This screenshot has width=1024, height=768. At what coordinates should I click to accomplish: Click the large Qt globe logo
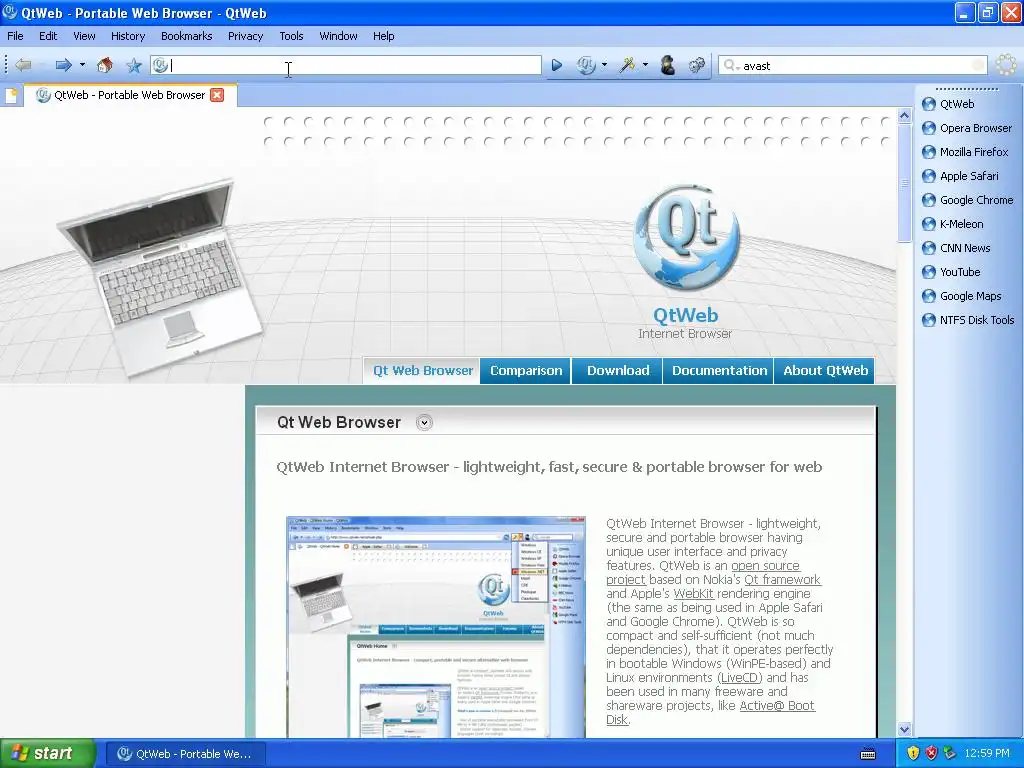(x=686, y=238)
